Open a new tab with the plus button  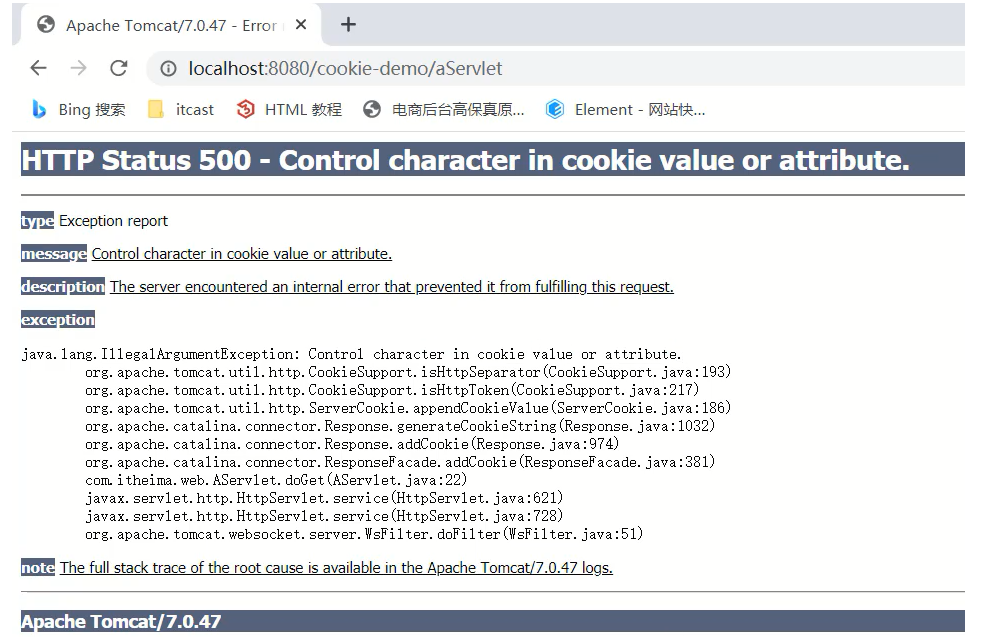point(348,24)
